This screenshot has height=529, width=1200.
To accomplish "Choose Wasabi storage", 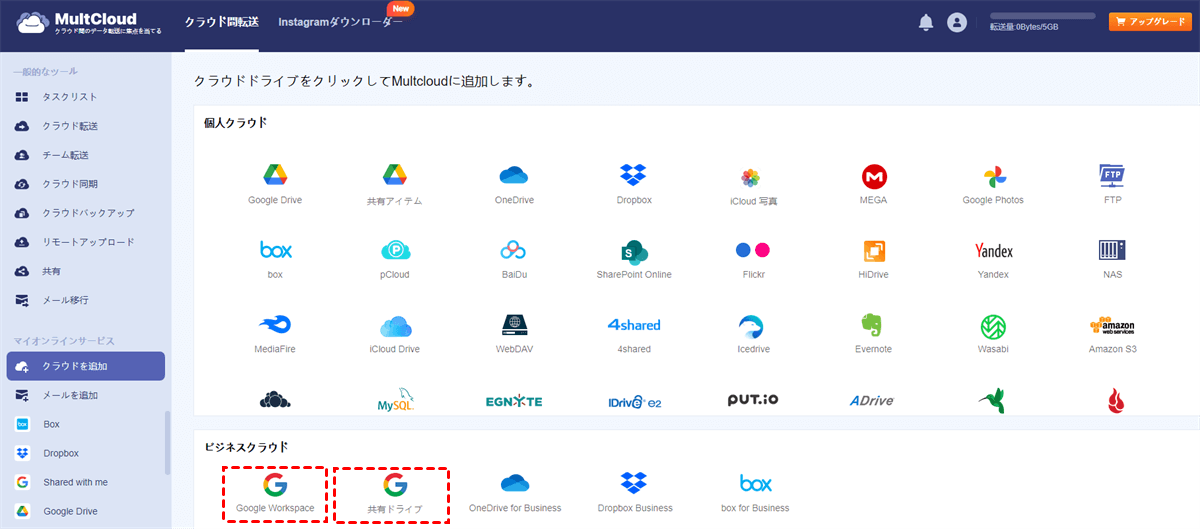I will pyautogui.click(x=993, y=334).
